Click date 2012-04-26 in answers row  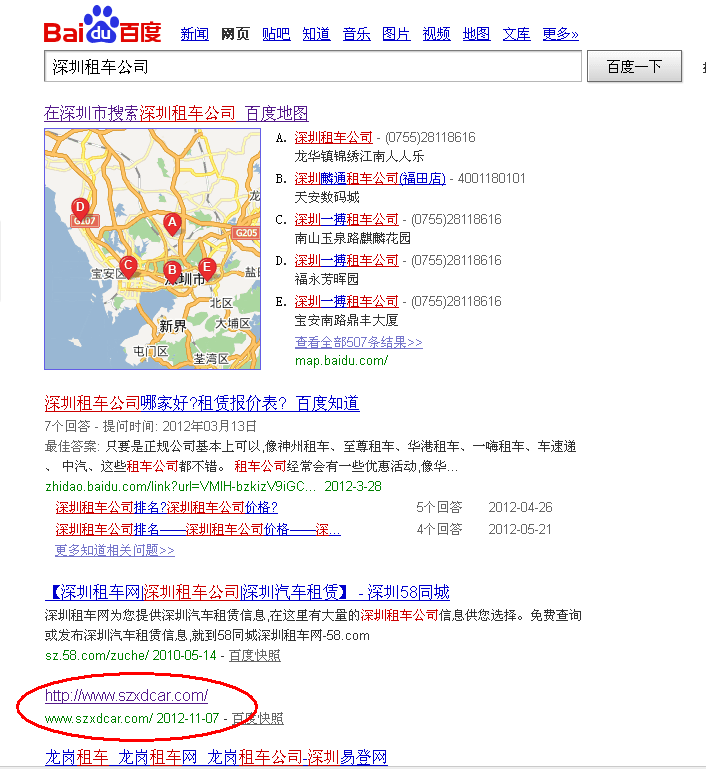(x=520, y=507)
